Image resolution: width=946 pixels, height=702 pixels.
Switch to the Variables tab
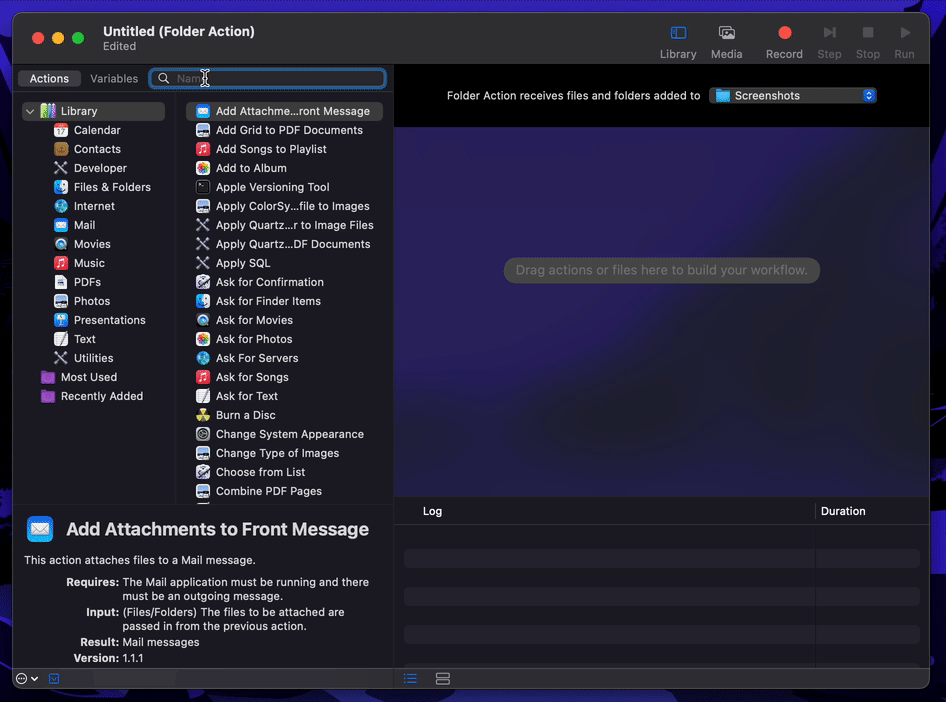click(113, 78)
